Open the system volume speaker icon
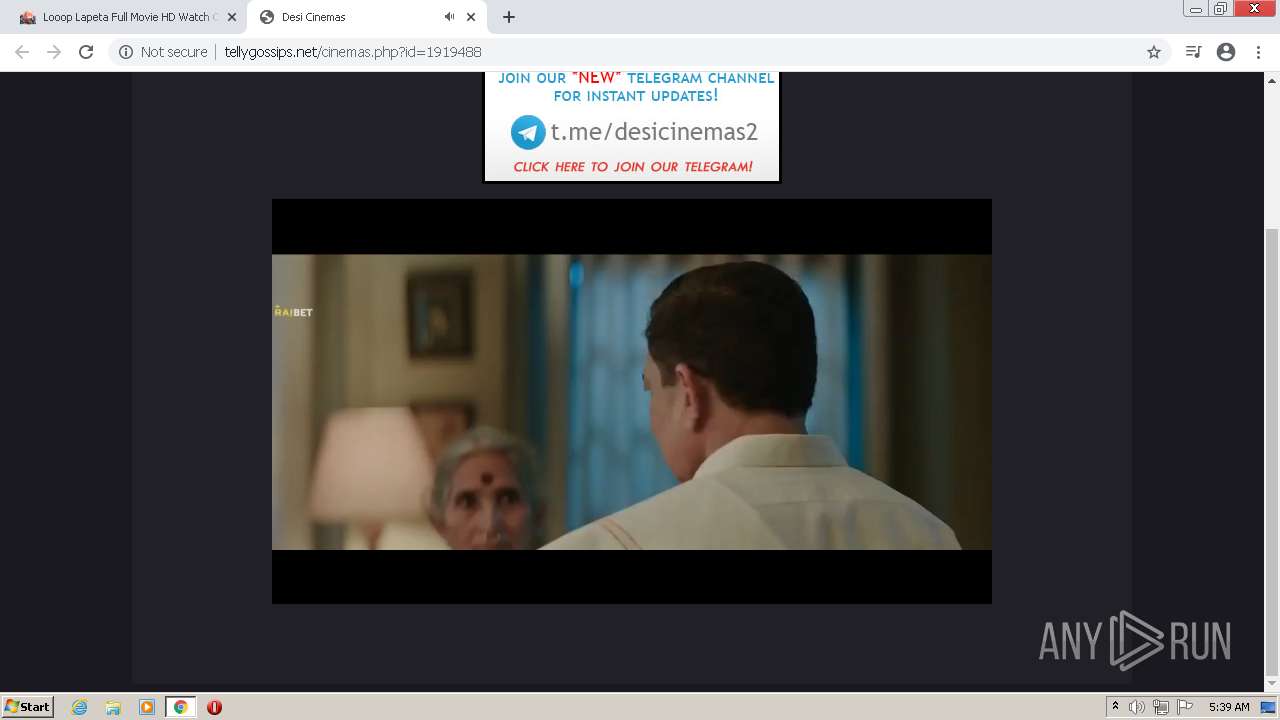The width and height of the screenshot is (1280, 720). coord(1137,707)
